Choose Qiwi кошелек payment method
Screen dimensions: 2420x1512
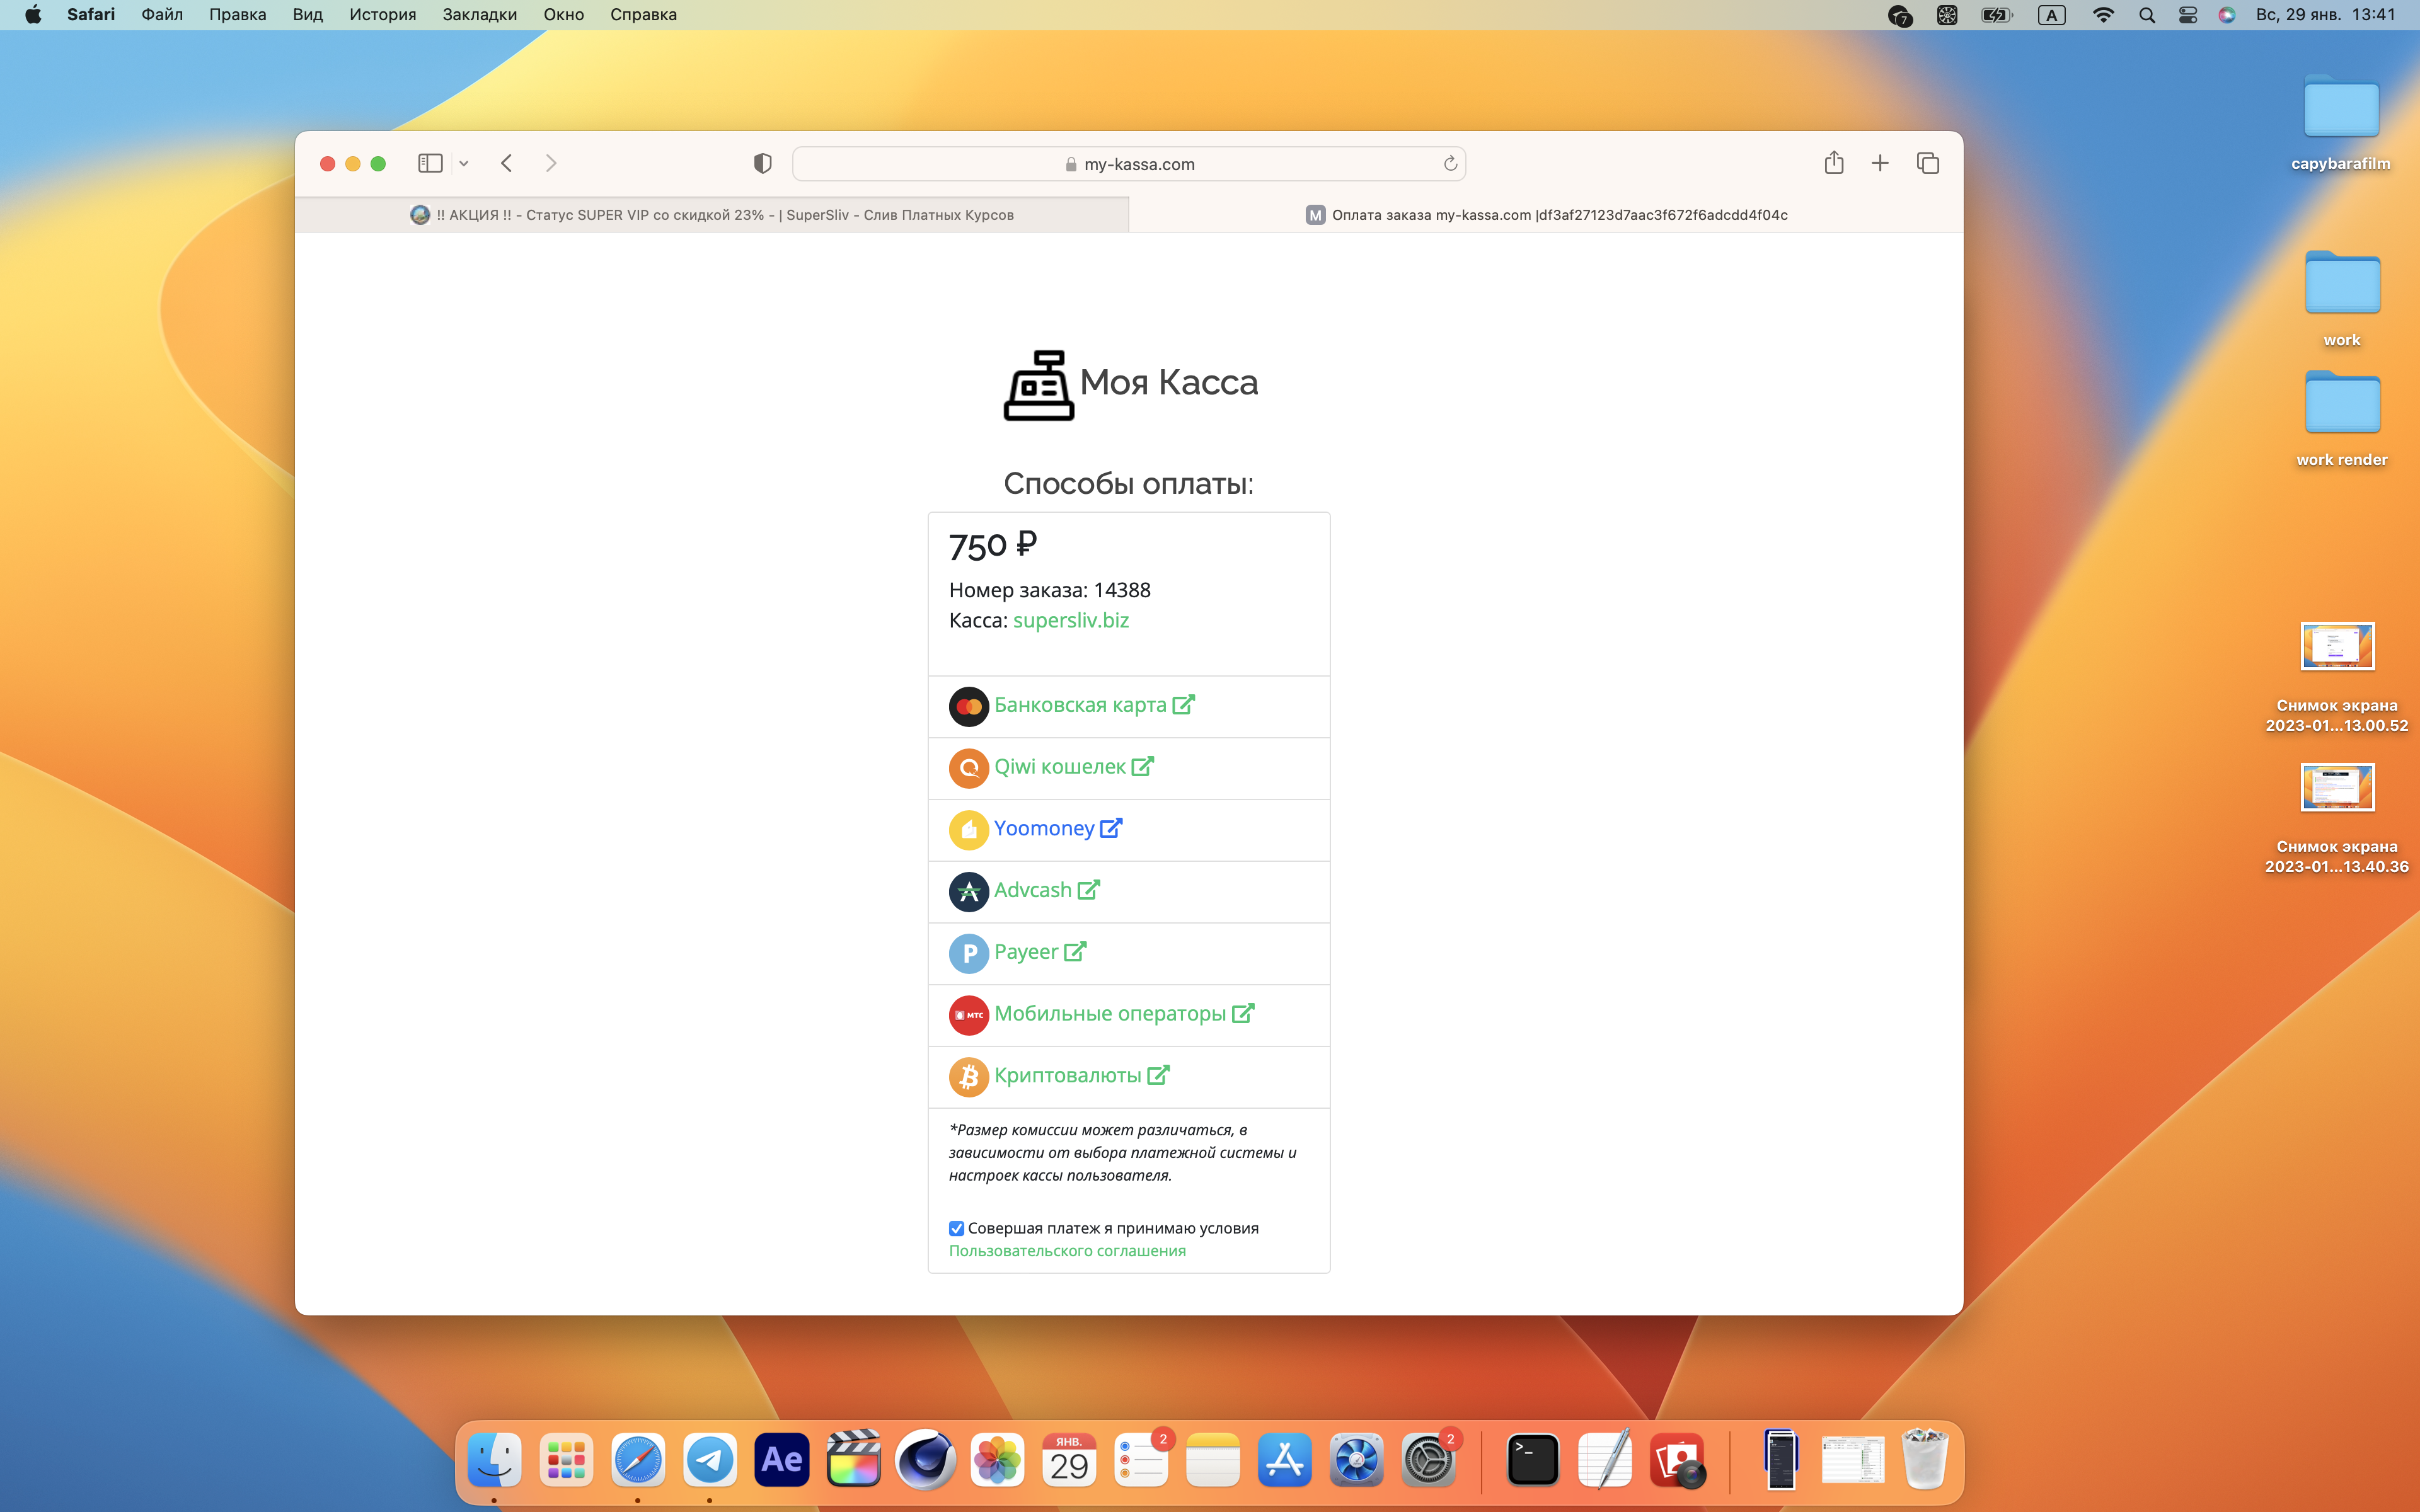pyautogui.click(x=1074, y=767)
